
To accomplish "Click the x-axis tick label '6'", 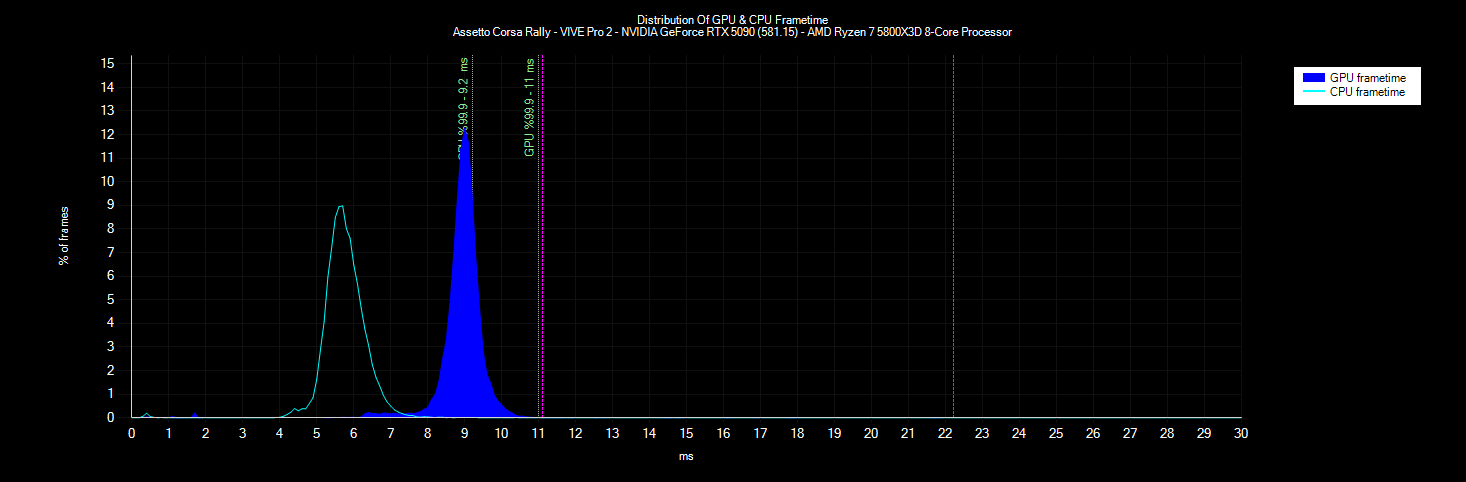I will (x=354, y=433).
